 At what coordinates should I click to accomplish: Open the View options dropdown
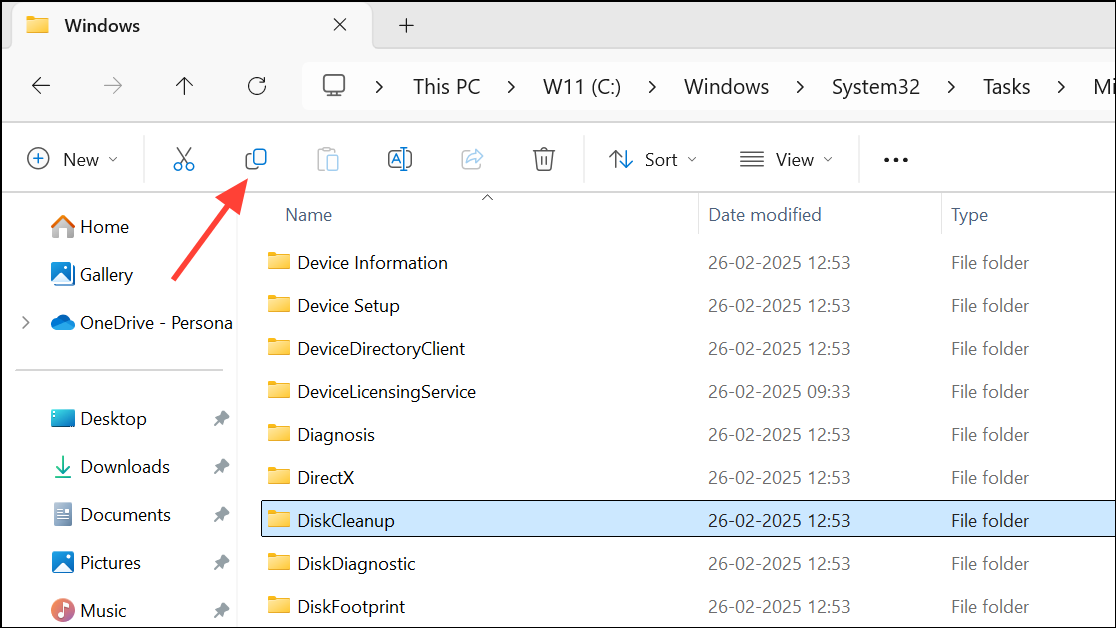click(786, 159)
